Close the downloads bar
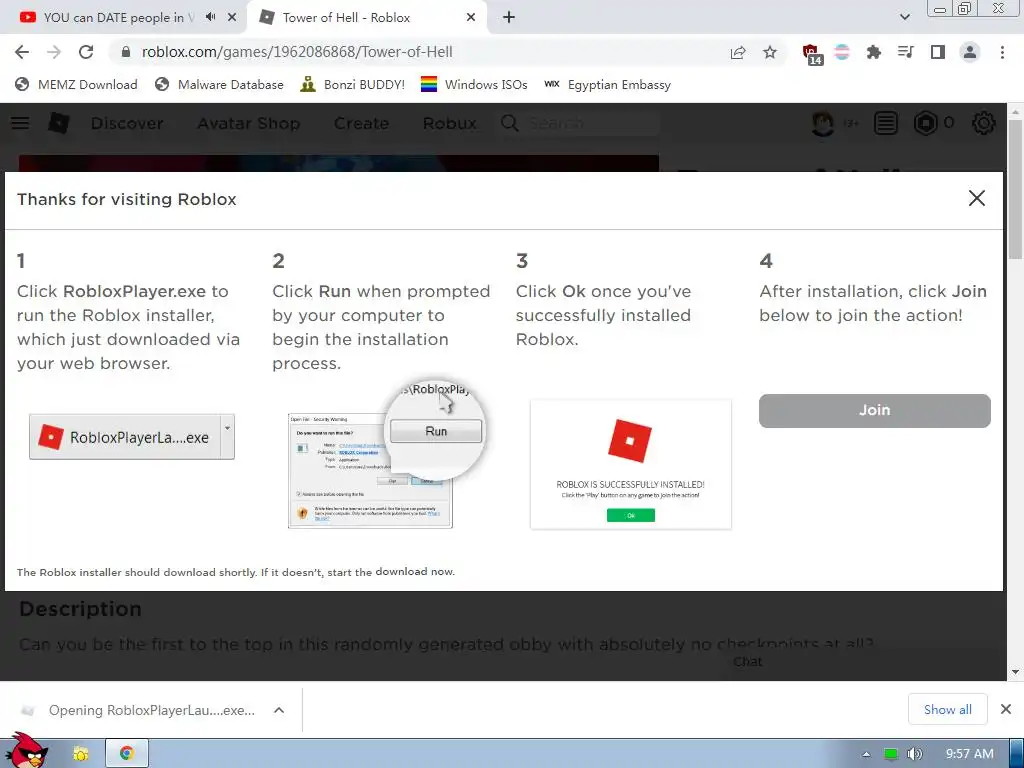The width and height of the screenshot is (1024, 768). coord(1006,709)
